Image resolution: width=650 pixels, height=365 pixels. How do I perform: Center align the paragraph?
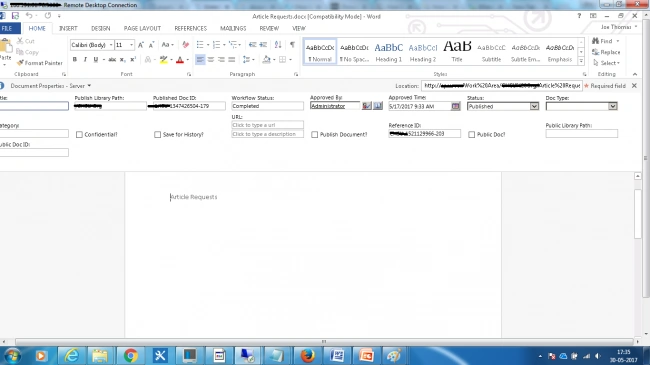coord(211,59)
